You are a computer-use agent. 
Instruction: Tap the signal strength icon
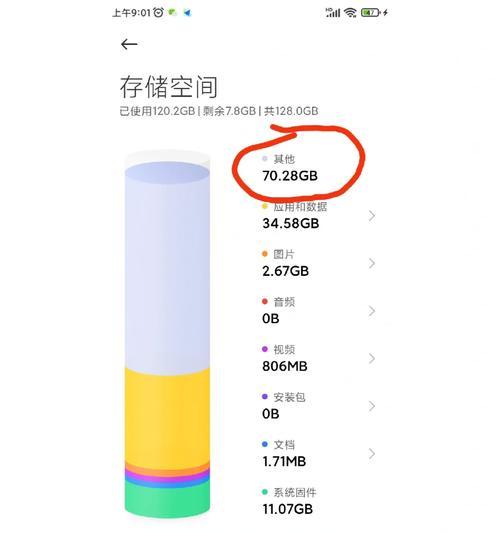coord(332,13)
